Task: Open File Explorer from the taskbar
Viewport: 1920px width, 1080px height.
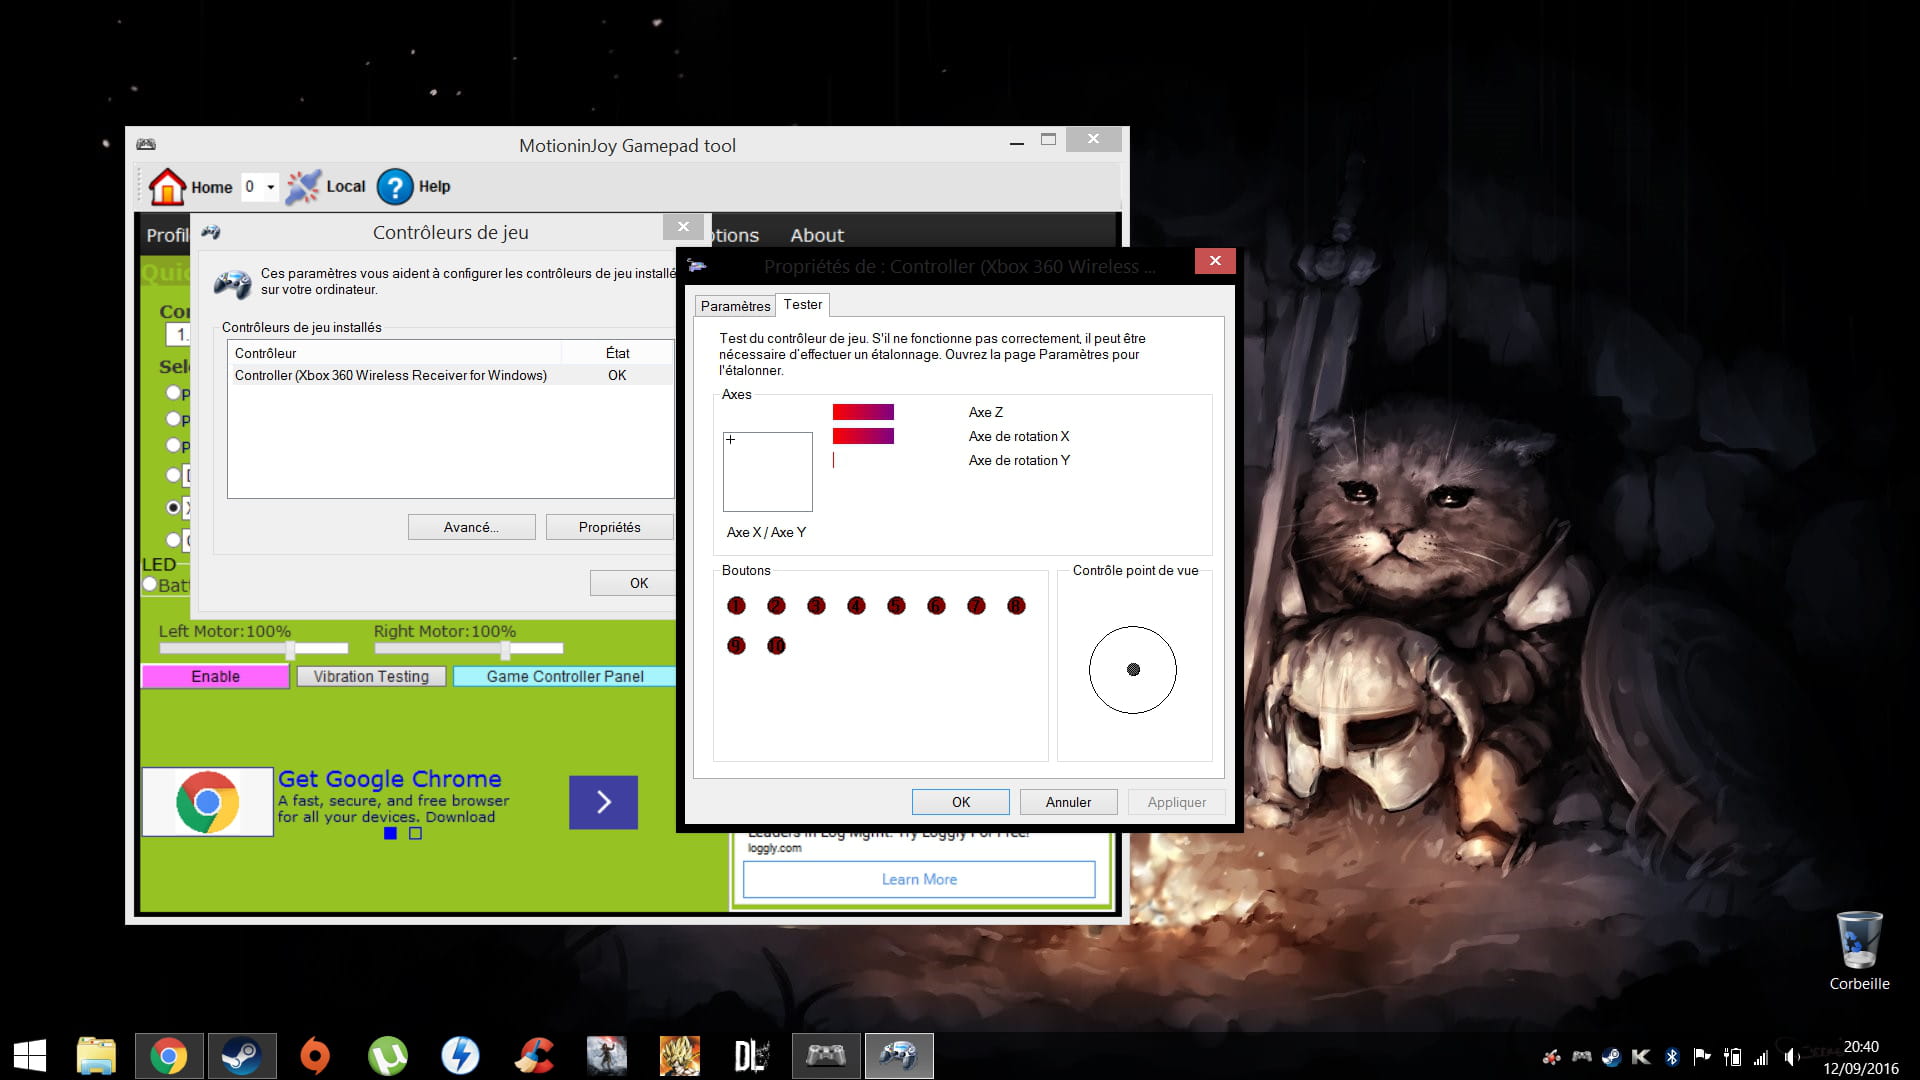Action: pos(96,1056)
